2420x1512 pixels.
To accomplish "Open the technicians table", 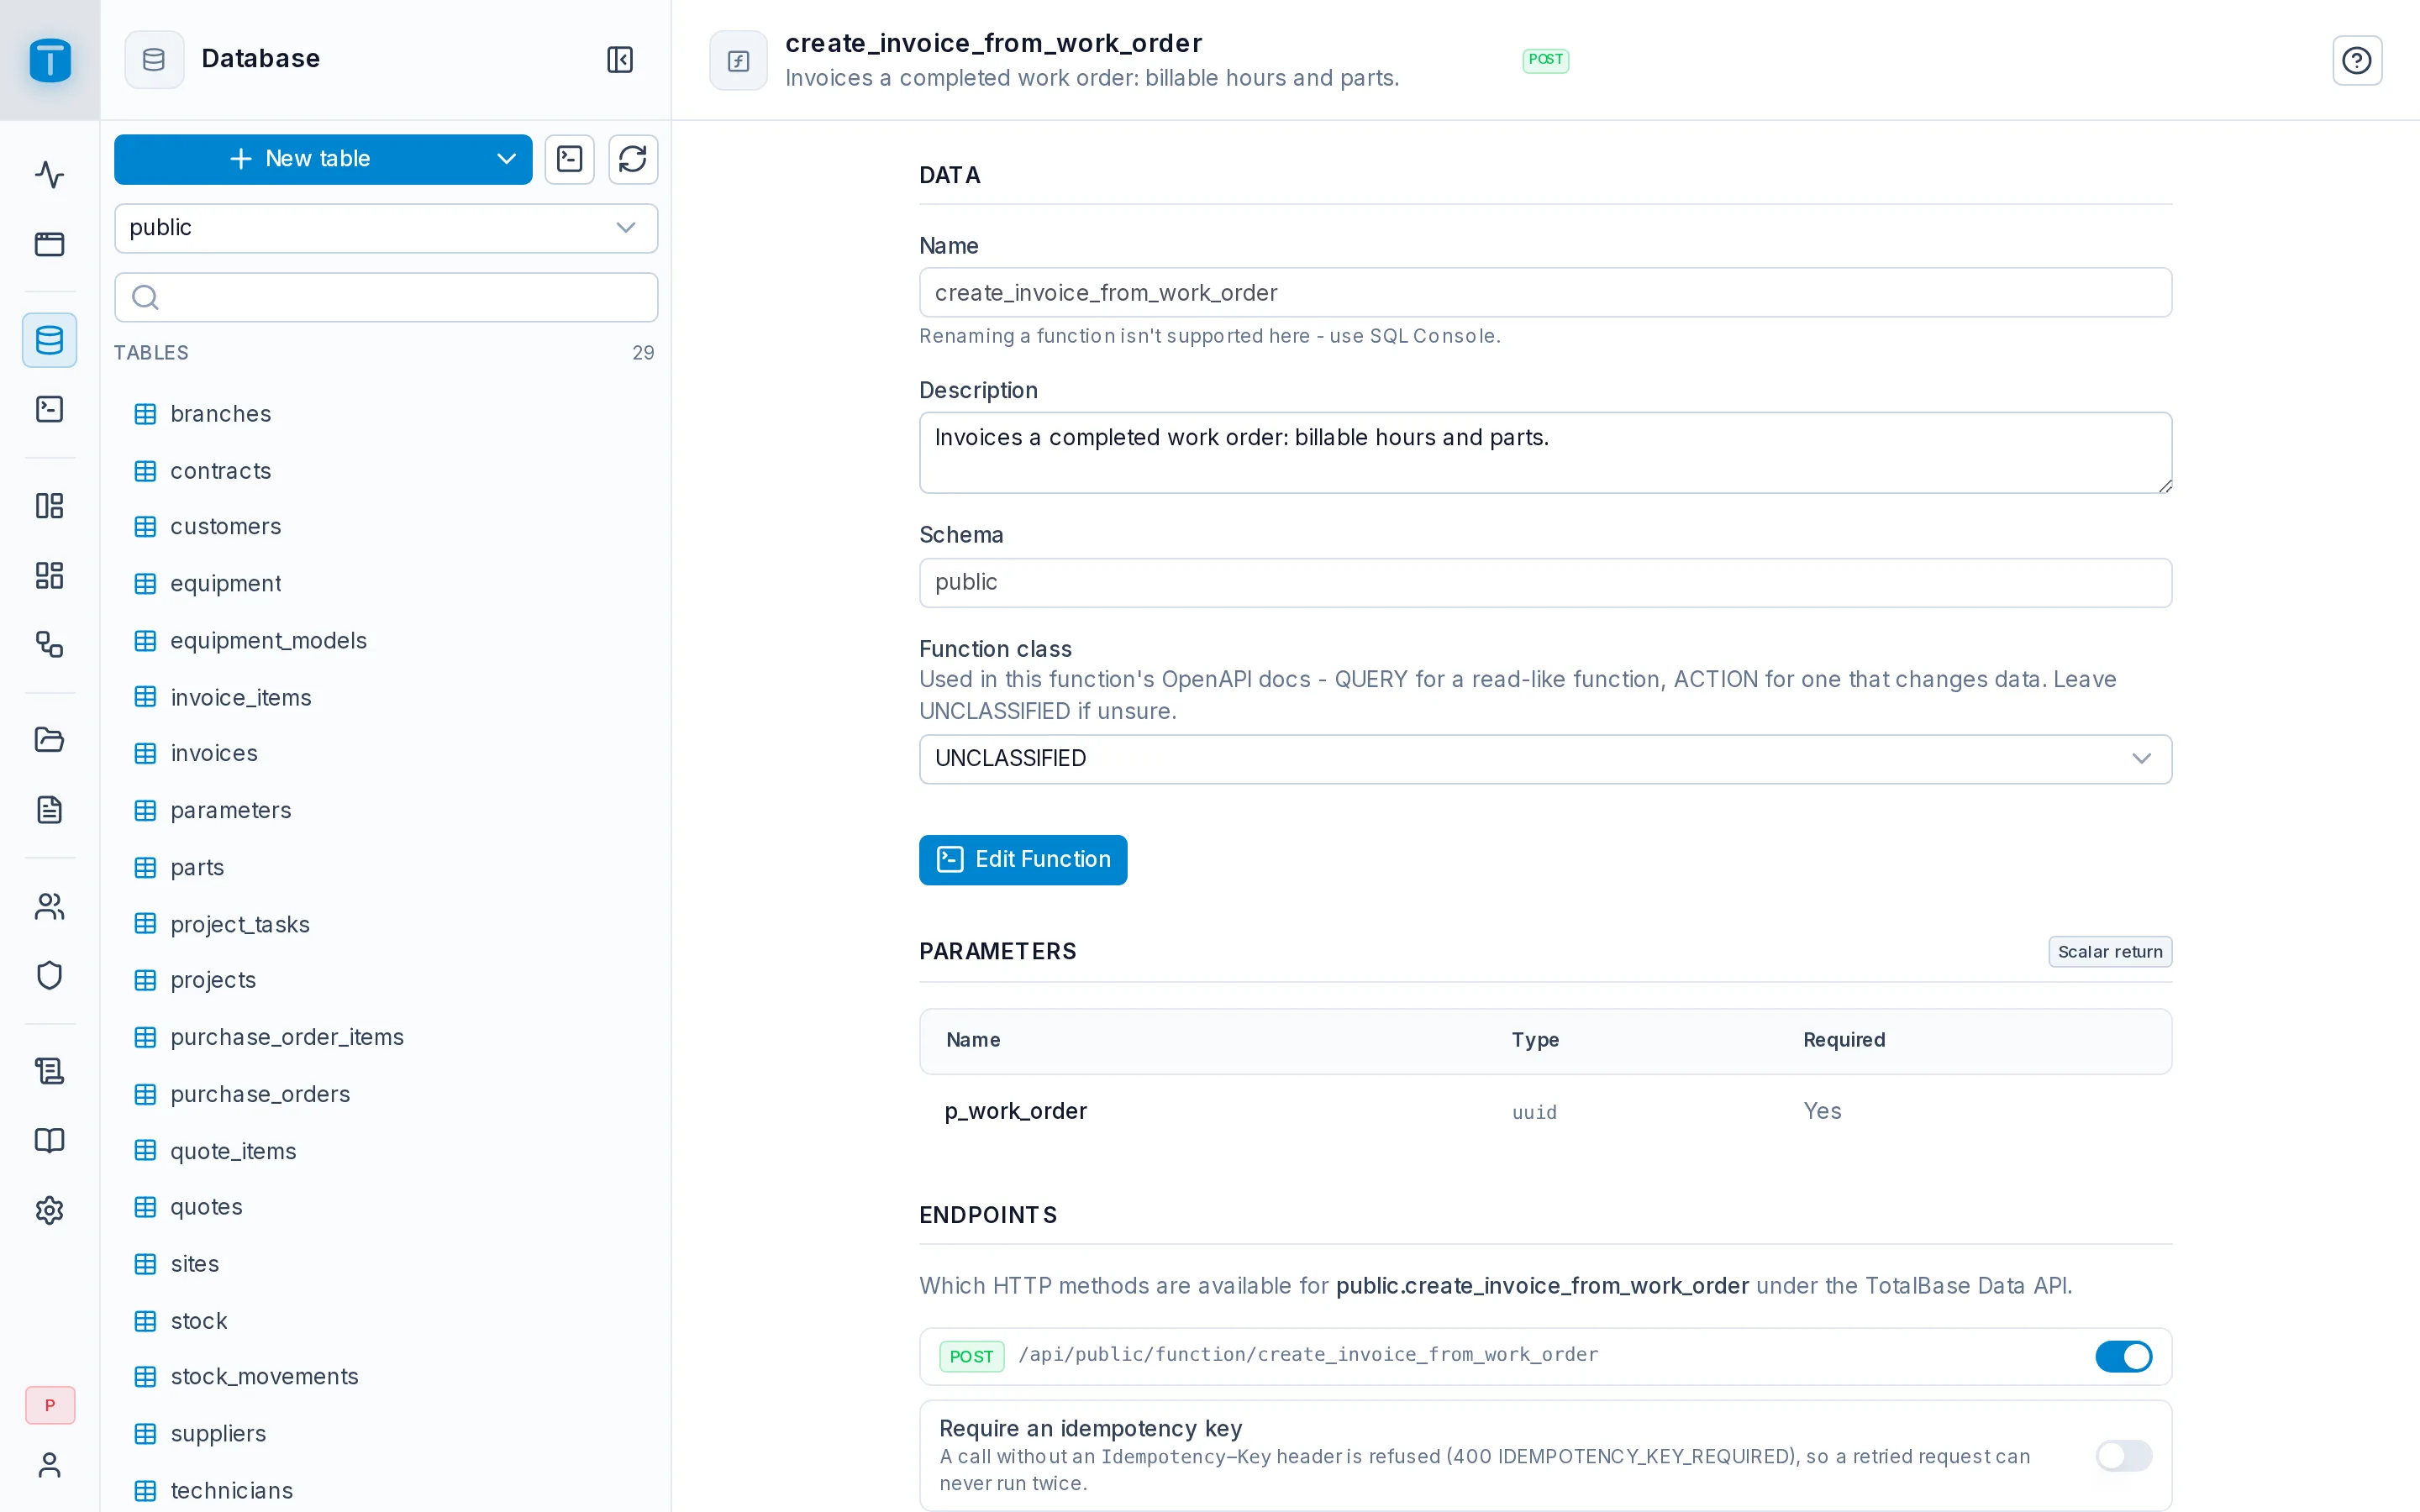I will [386, 1490].
